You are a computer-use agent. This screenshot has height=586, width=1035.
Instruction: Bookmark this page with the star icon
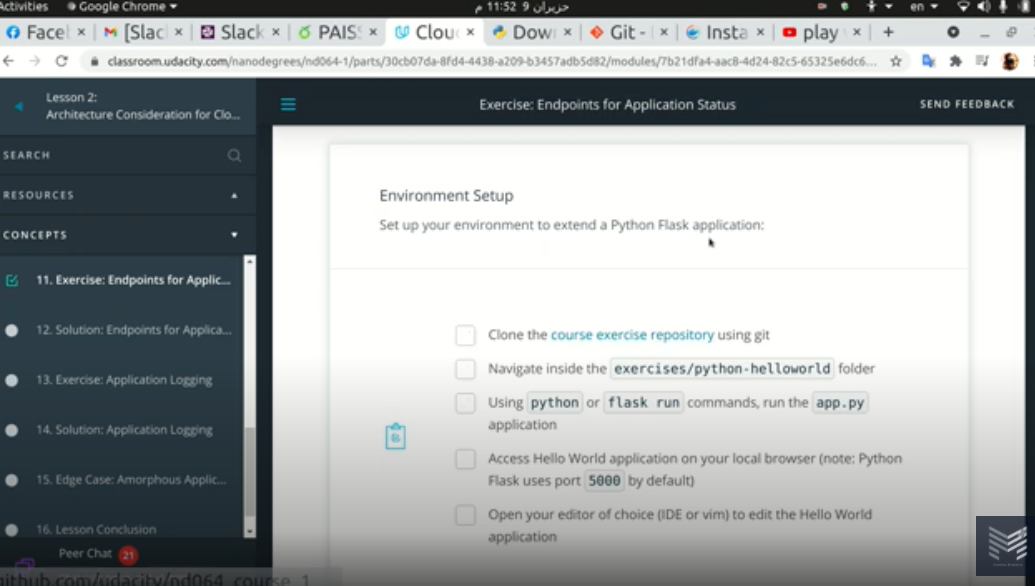click(x=896, y=61)
